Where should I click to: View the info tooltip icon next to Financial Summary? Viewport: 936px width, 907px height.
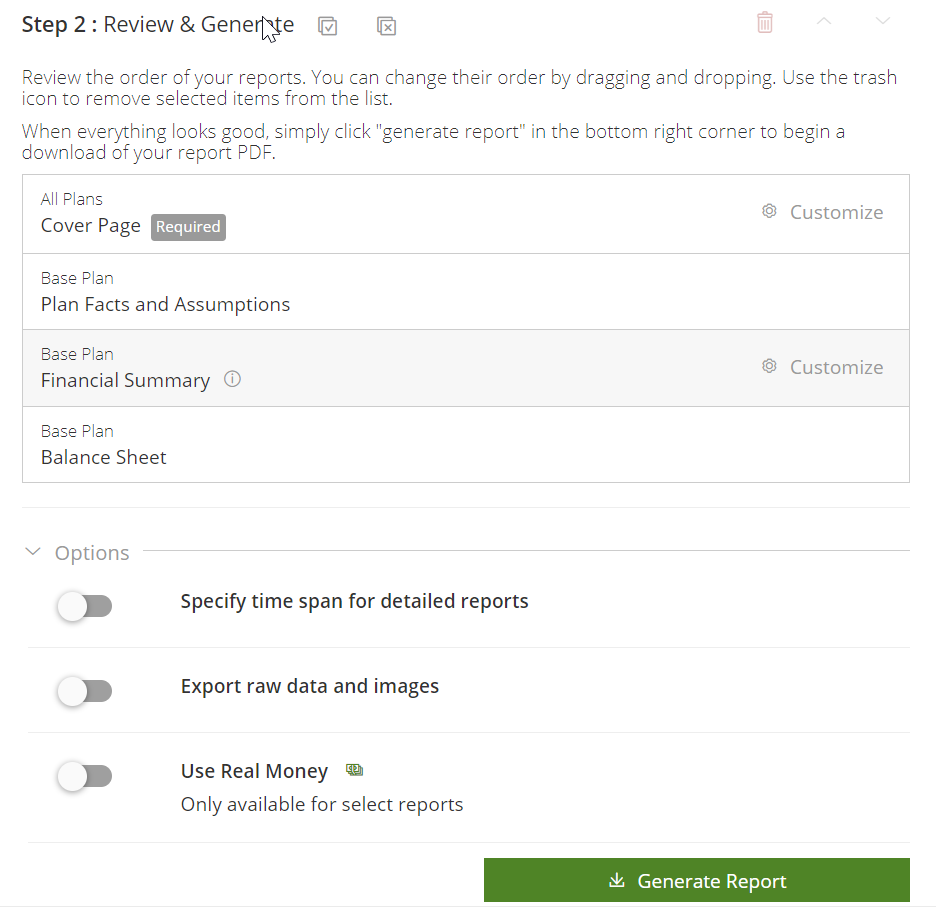[231, 379]
